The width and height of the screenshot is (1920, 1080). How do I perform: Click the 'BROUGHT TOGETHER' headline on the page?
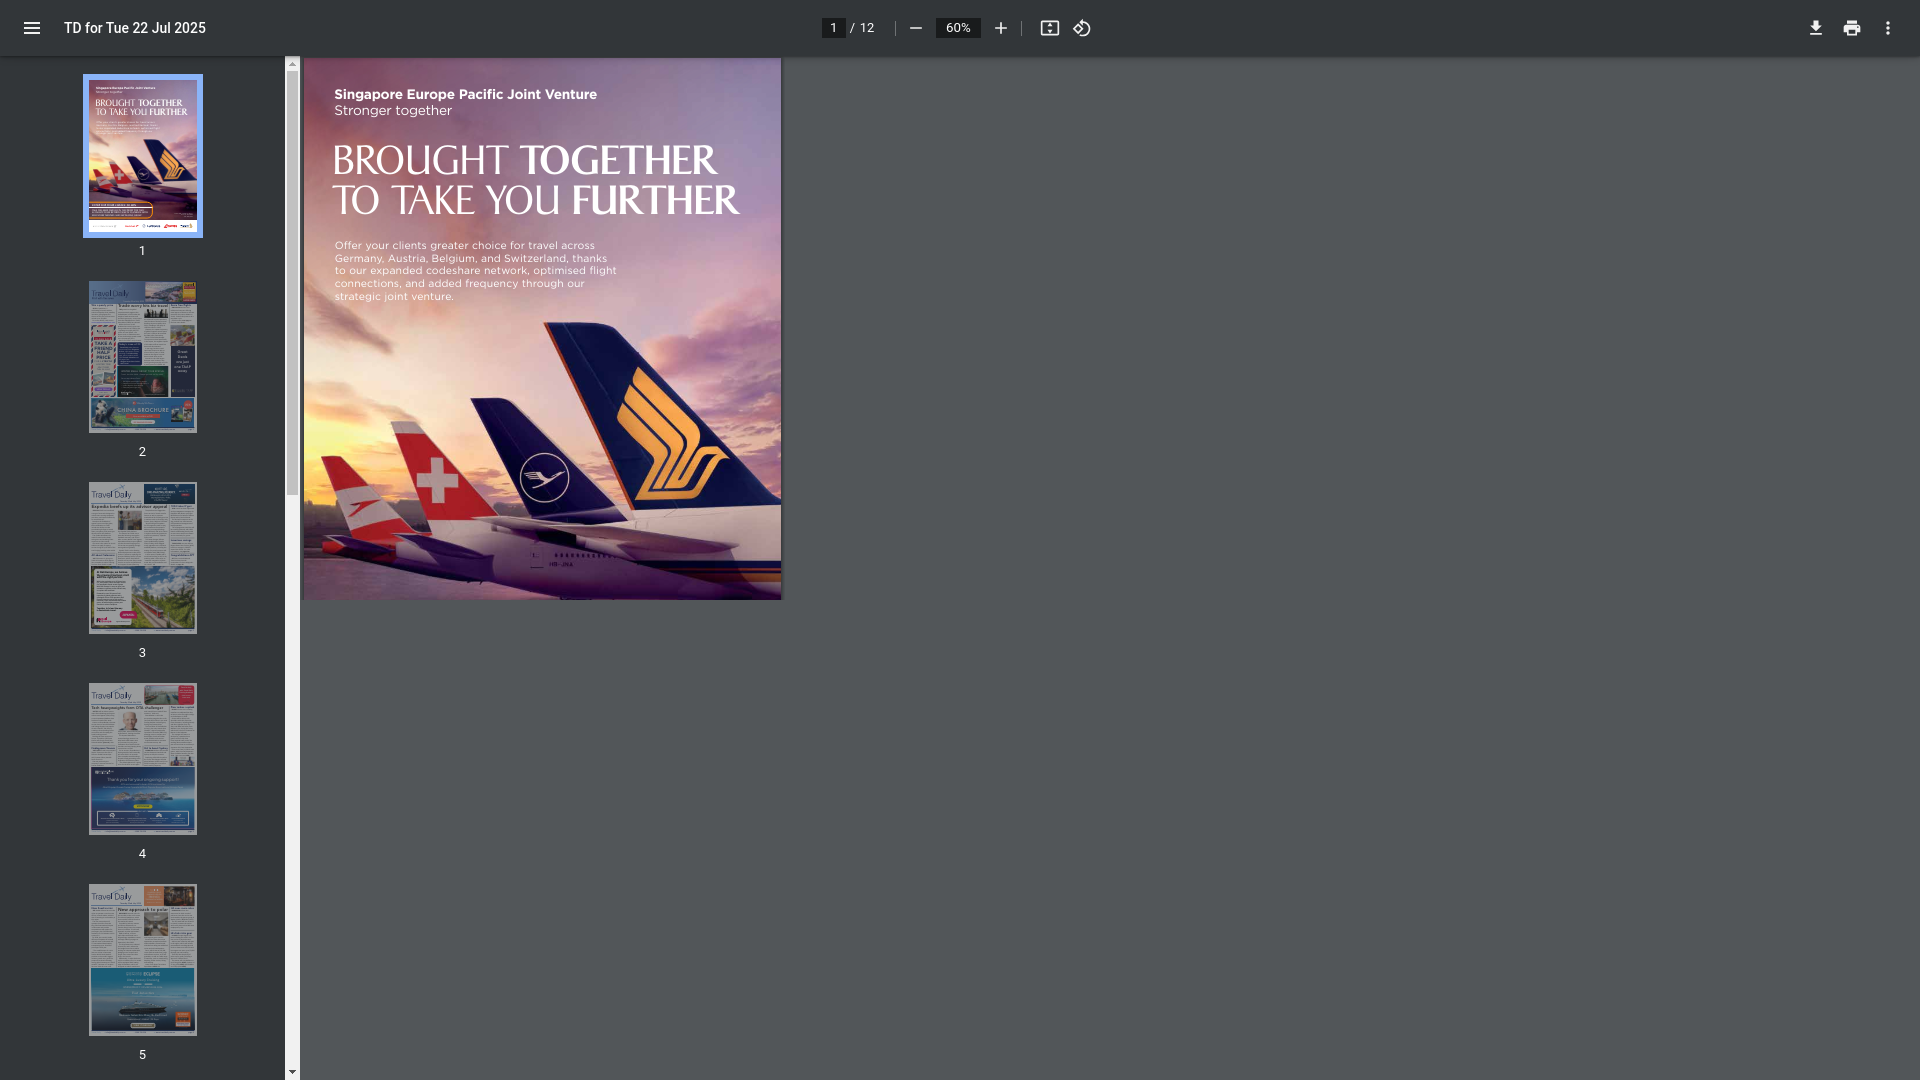click(x=525, y=161)
